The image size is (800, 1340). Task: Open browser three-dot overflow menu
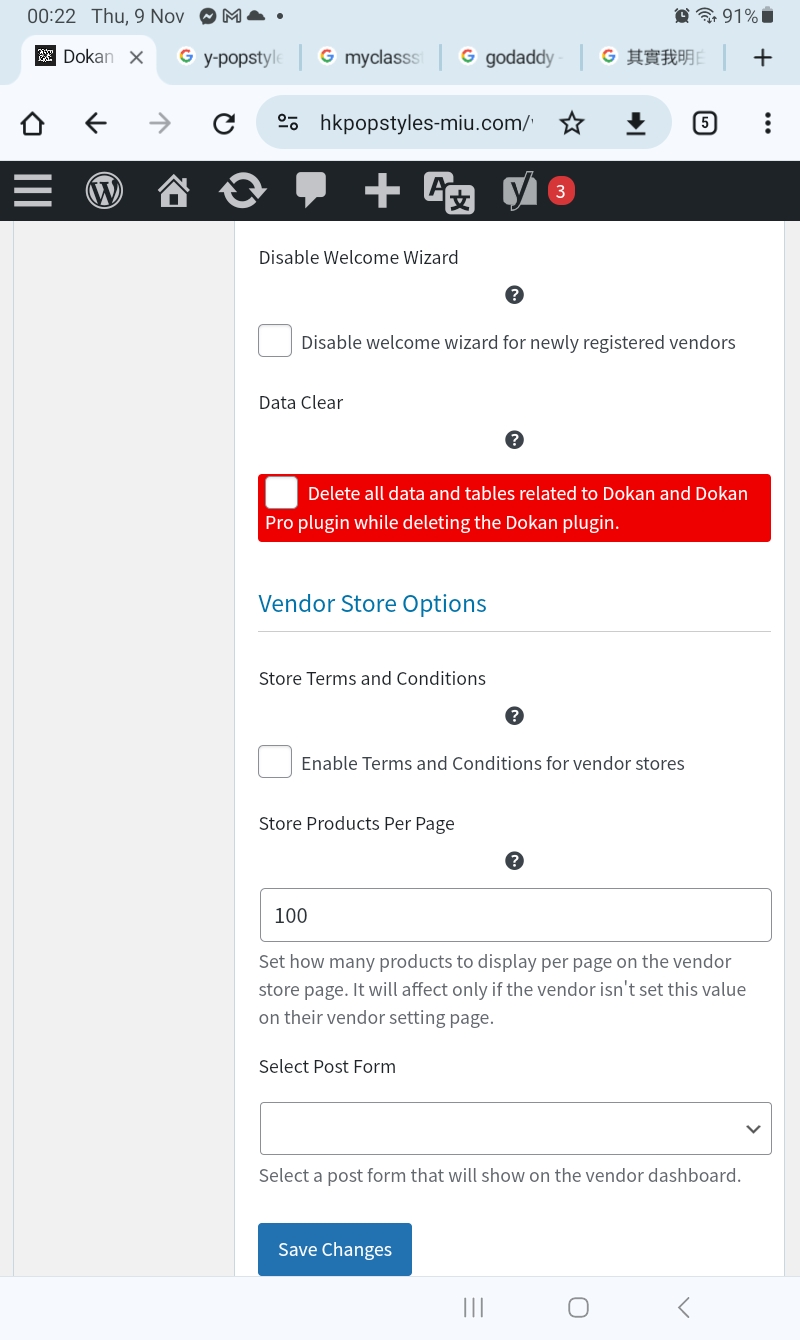[x=767, y=123]
